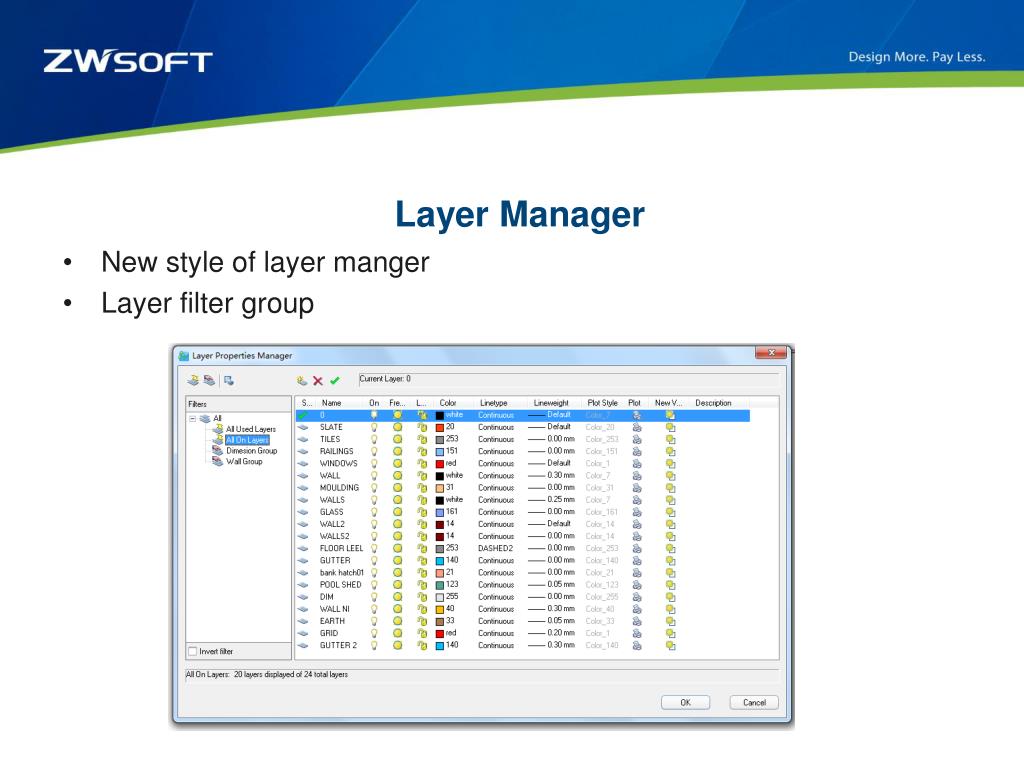Click the freeze sun icon for WINDOWS
Image resolution: width=1024 pixels, height=768 pixels.
(x=397, y=463)
